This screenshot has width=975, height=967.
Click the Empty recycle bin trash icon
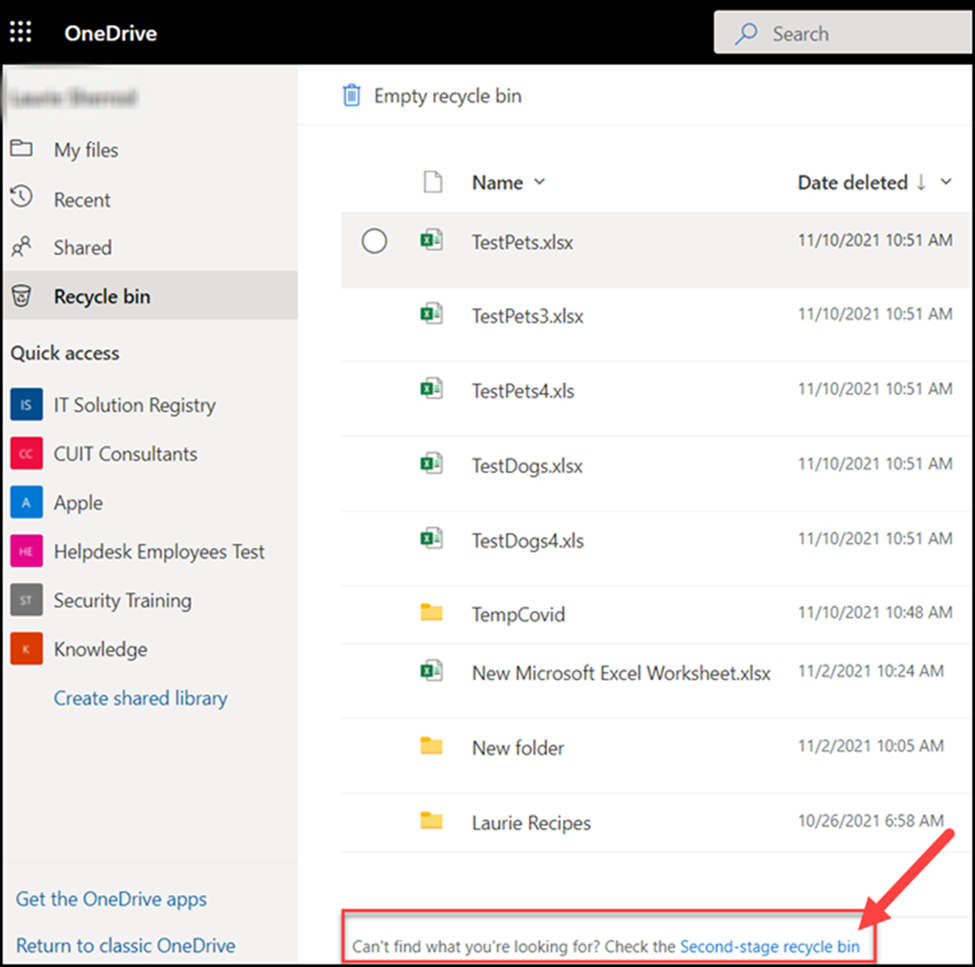pos(351,96)
